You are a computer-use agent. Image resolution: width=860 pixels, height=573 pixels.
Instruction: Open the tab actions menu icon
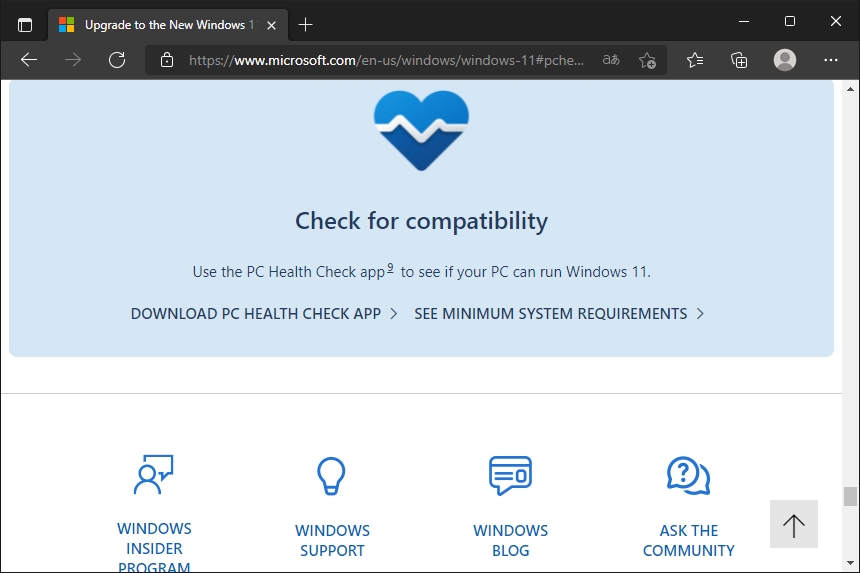pyautogui.click(x=25, y=25)
